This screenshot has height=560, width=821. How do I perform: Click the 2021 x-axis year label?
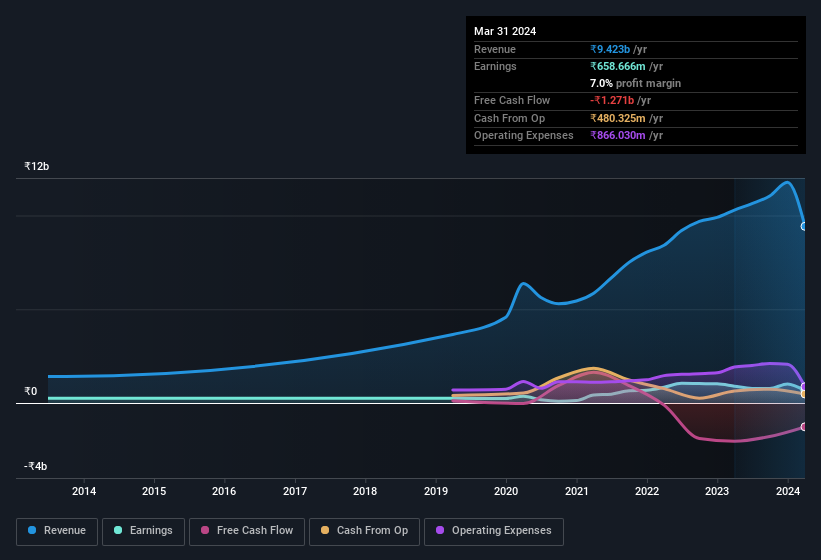click(x=576, y=491)
